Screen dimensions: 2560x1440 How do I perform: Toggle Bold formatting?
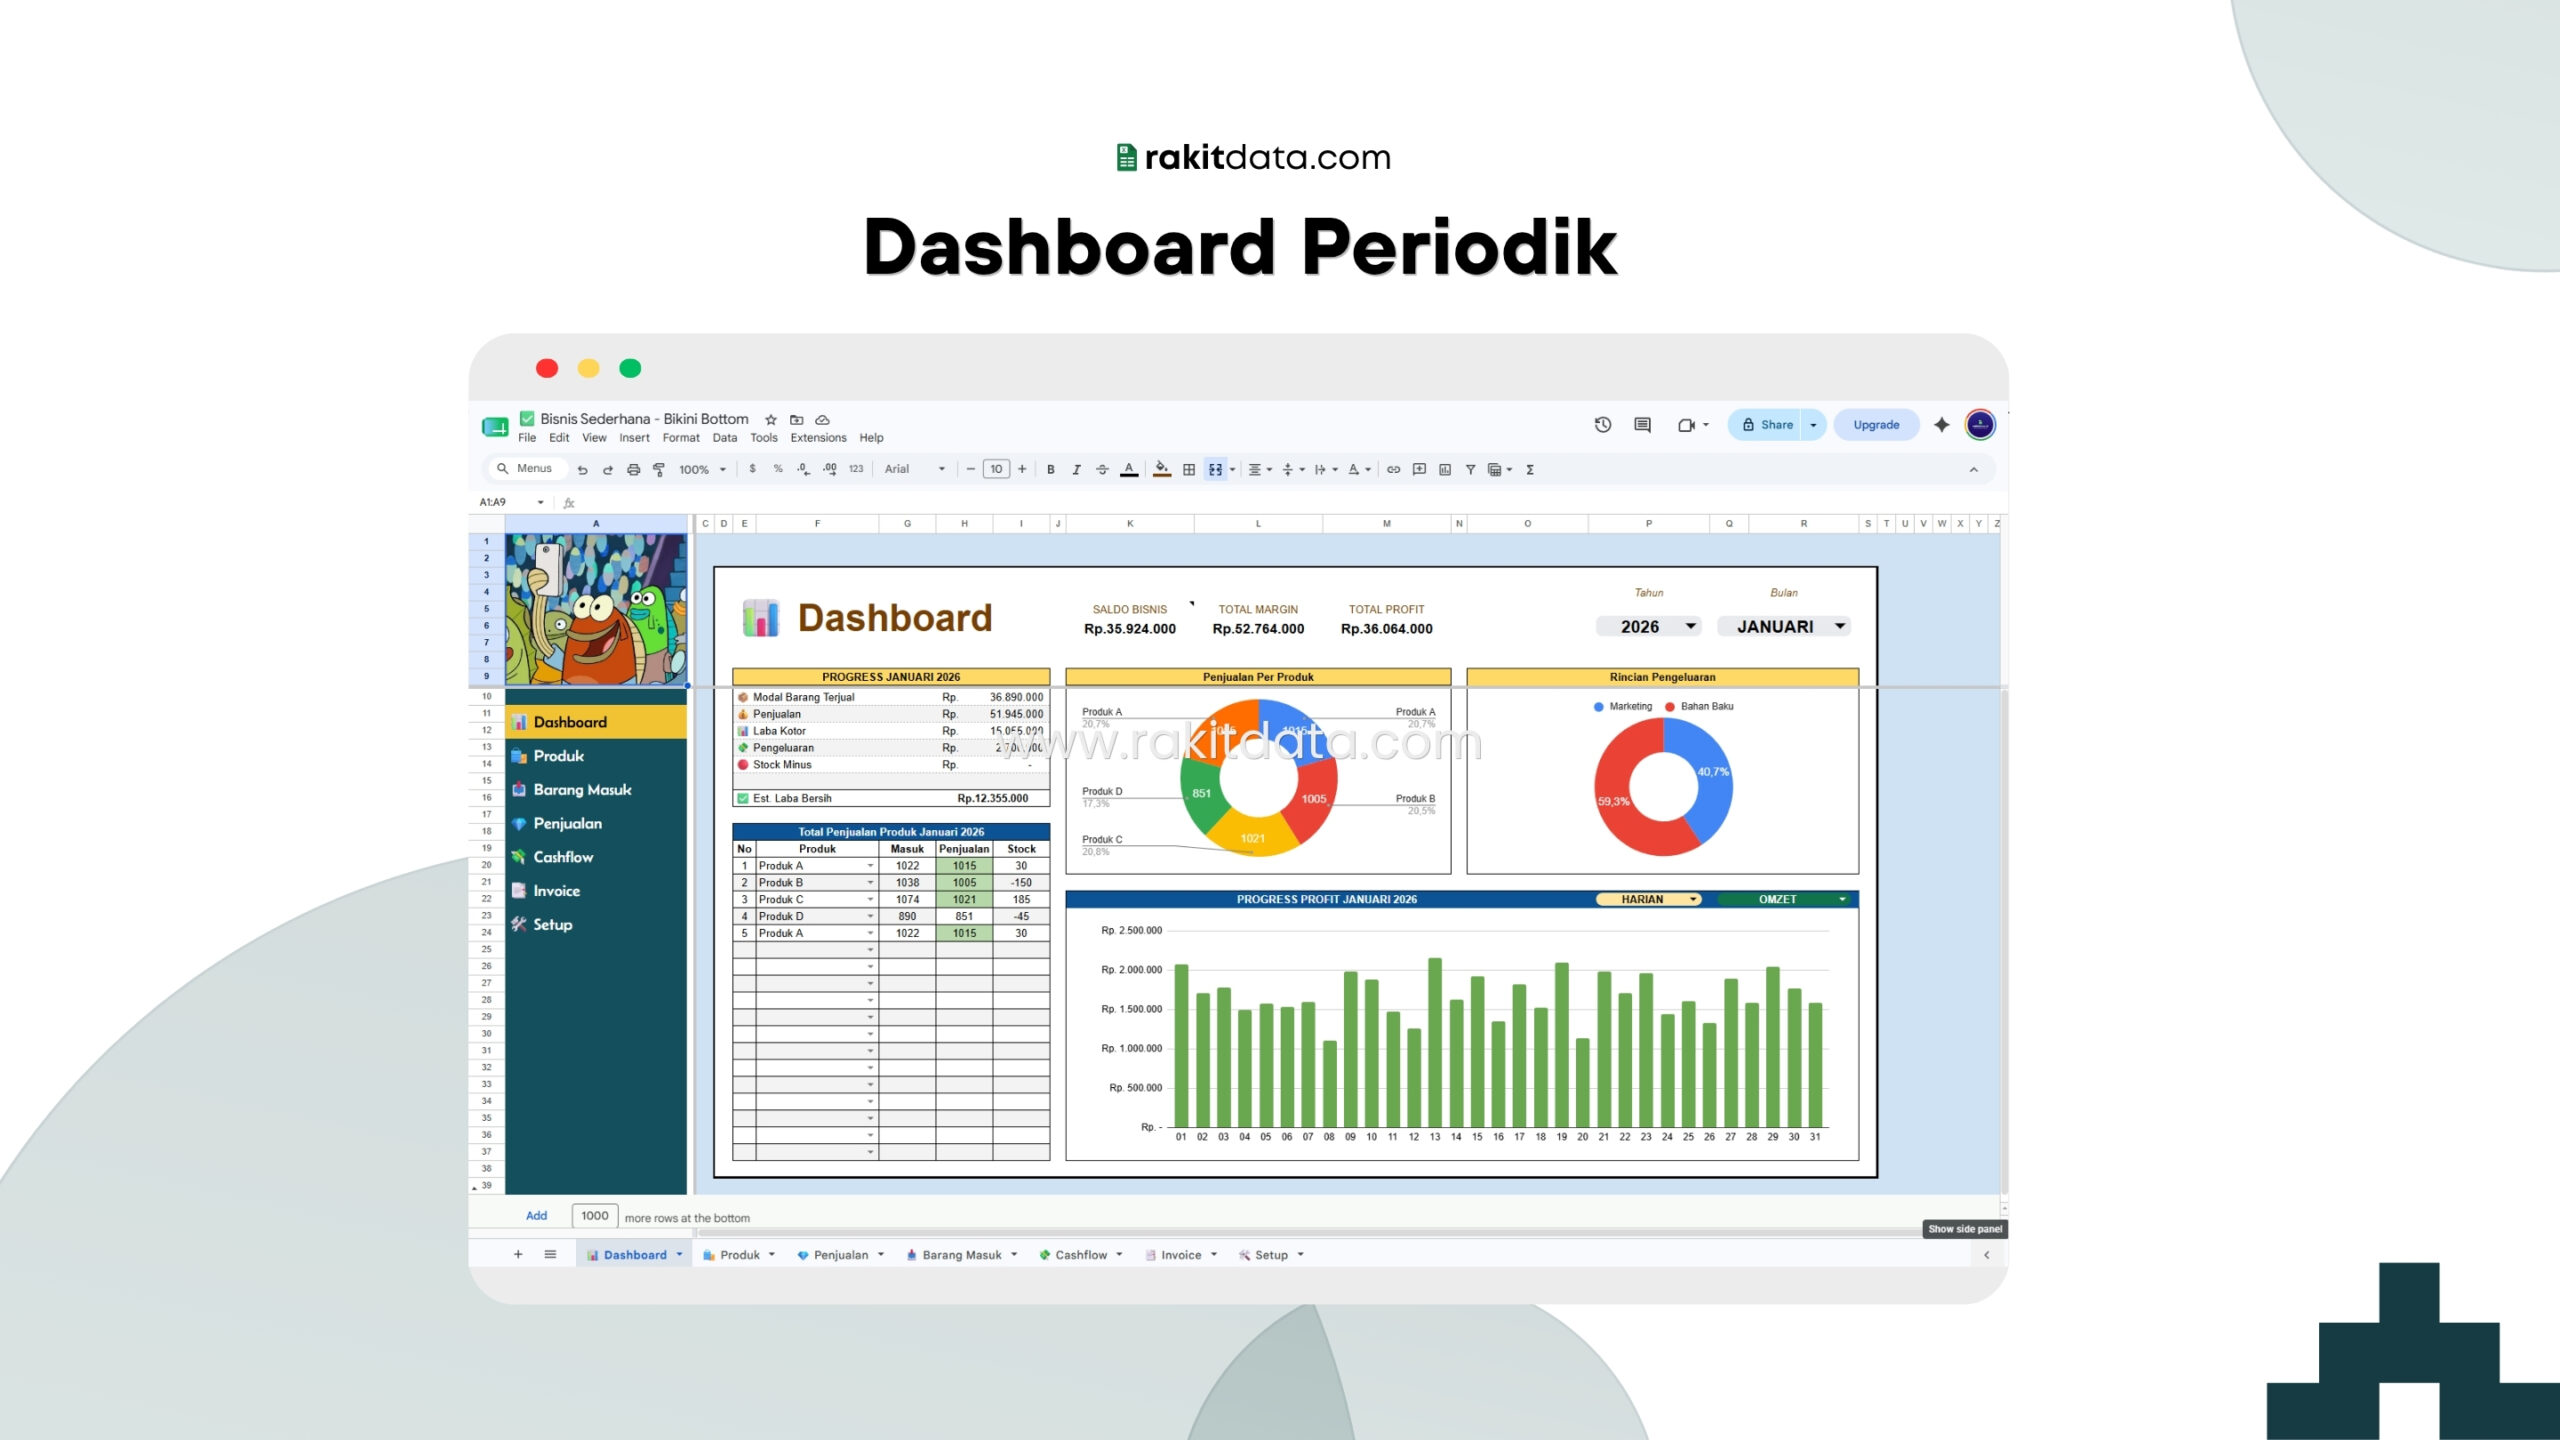1050,469
